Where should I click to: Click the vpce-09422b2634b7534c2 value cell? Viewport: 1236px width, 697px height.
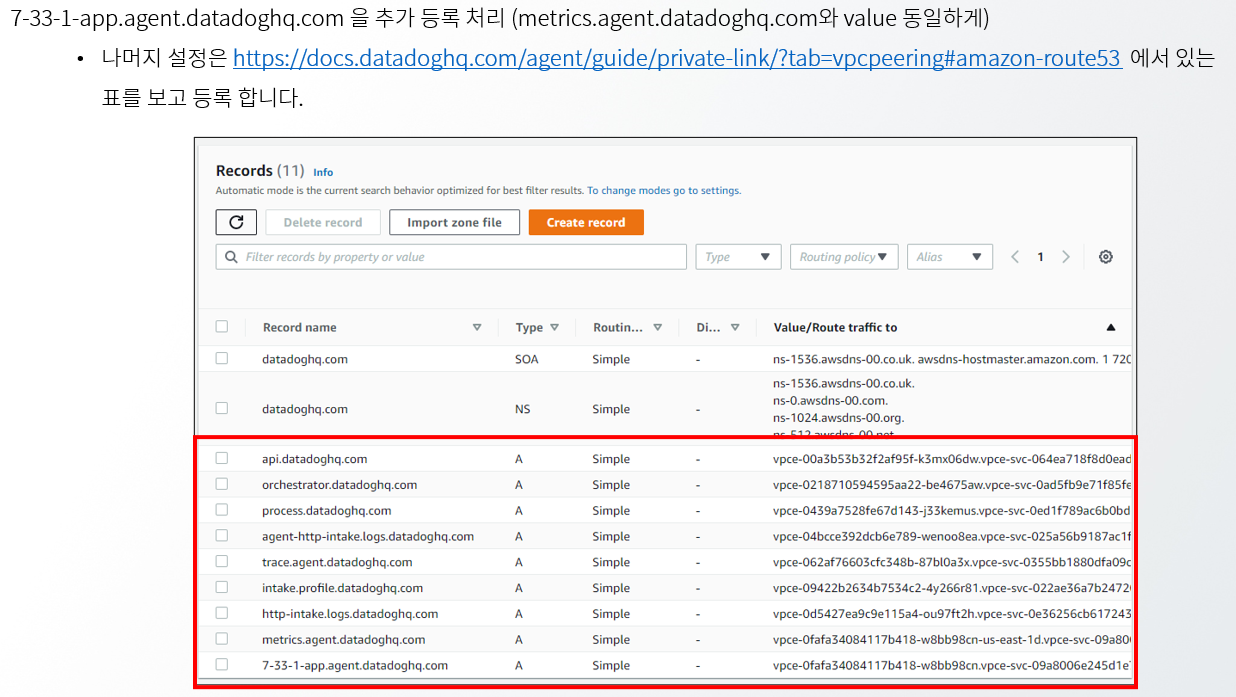point(951,588)
